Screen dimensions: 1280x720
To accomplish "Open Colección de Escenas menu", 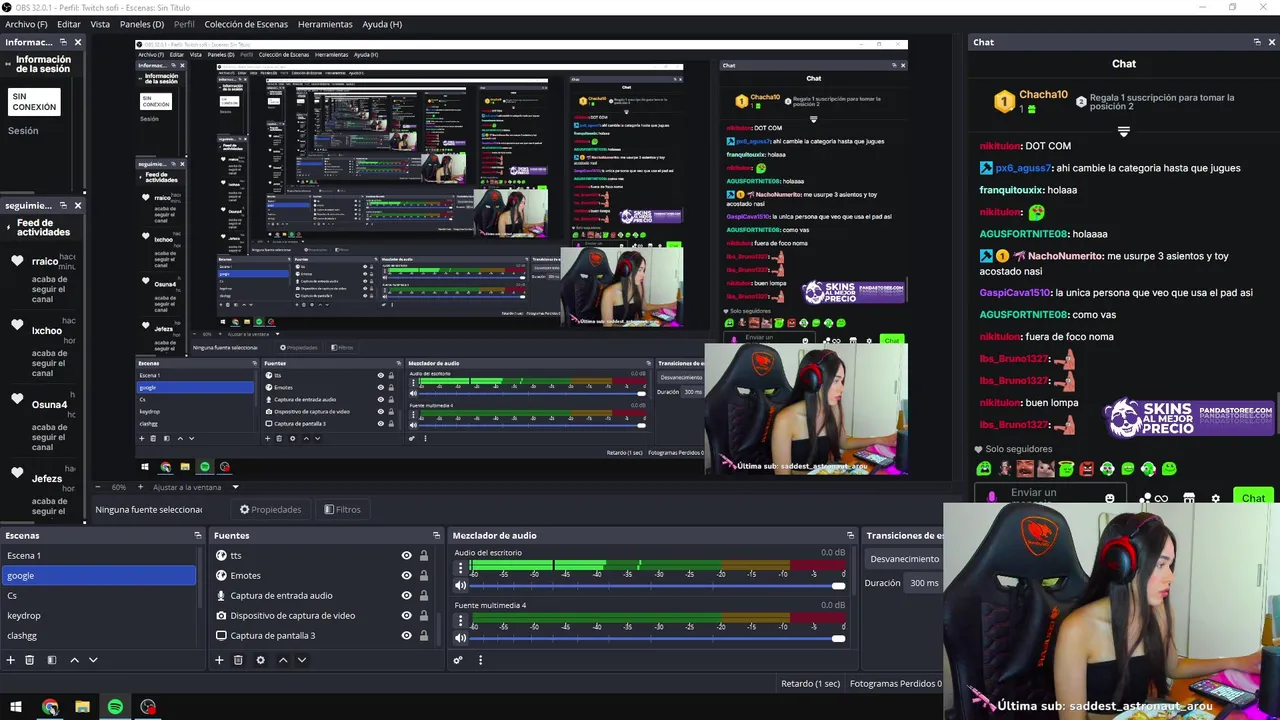I will tap(246, 24).
